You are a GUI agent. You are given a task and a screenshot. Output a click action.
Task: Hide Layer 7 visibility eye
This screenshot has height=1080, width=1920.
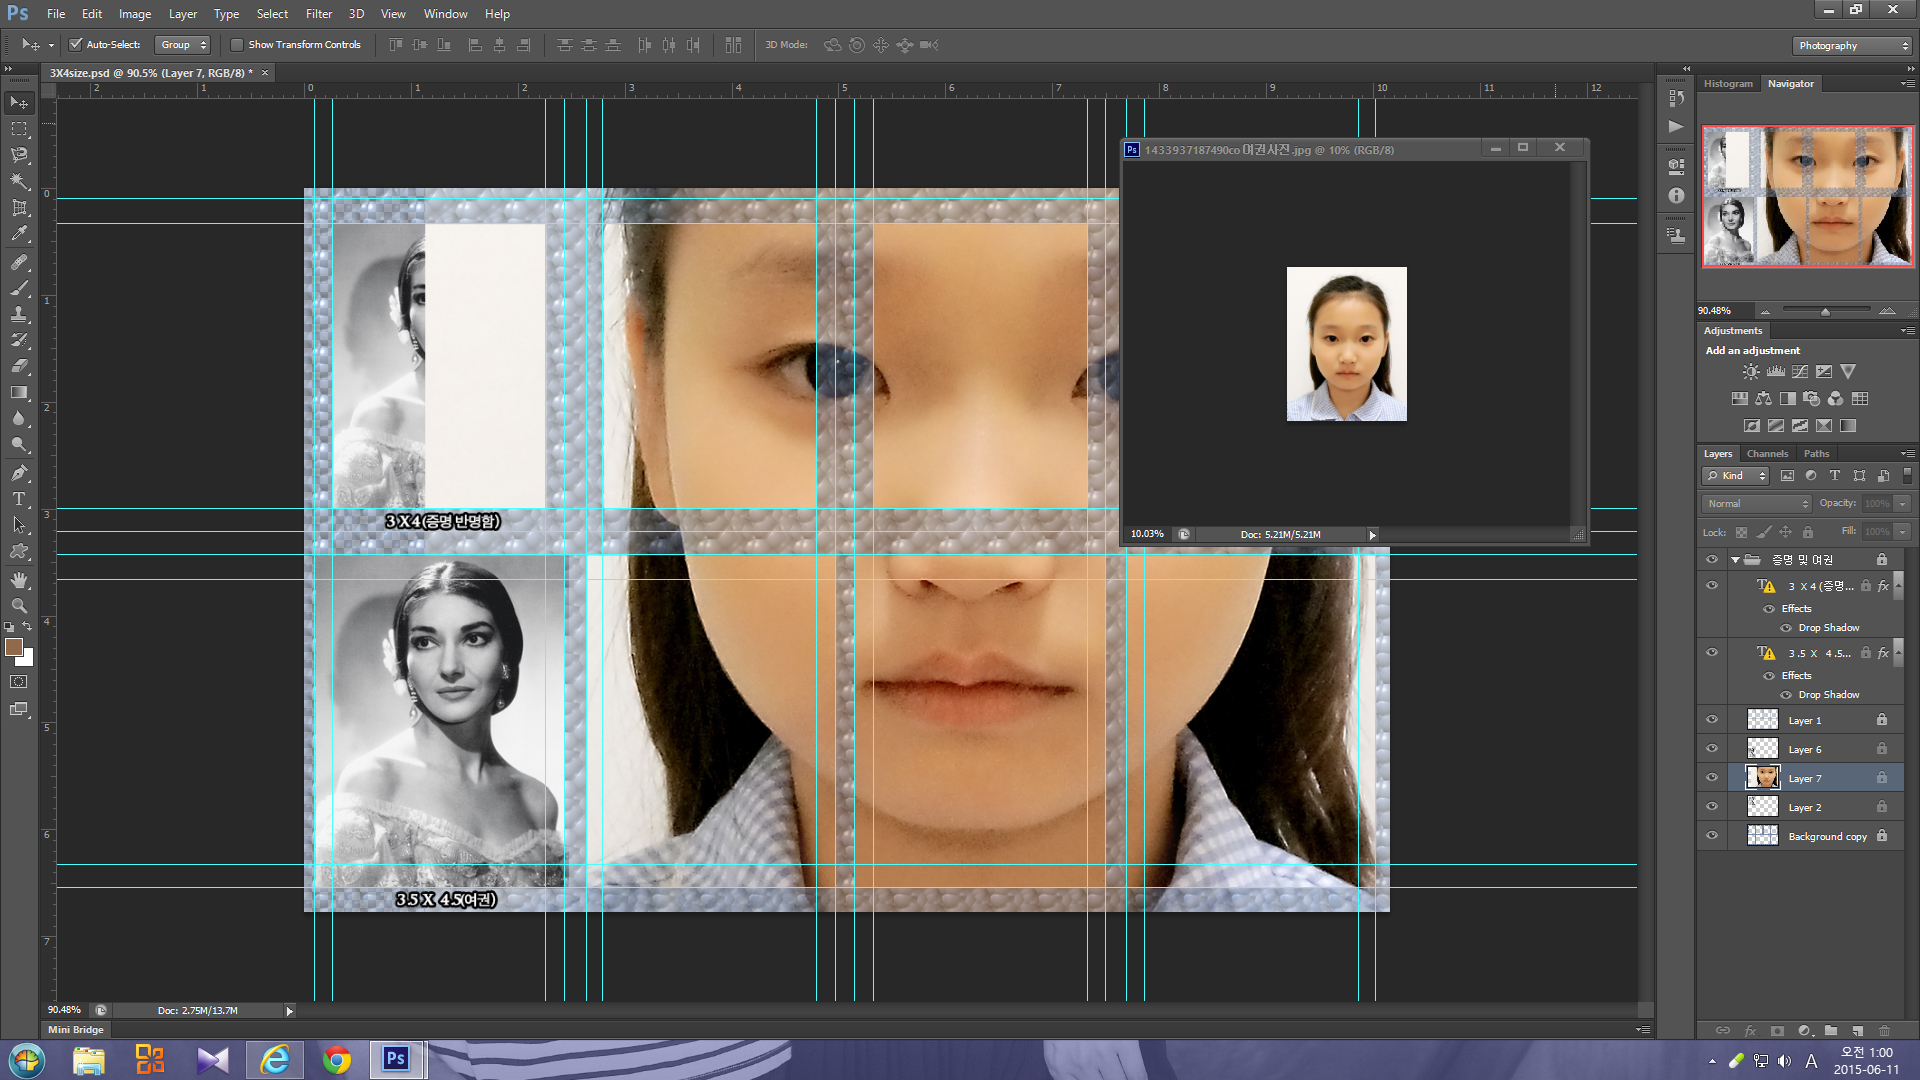(x=1712, y=778)
